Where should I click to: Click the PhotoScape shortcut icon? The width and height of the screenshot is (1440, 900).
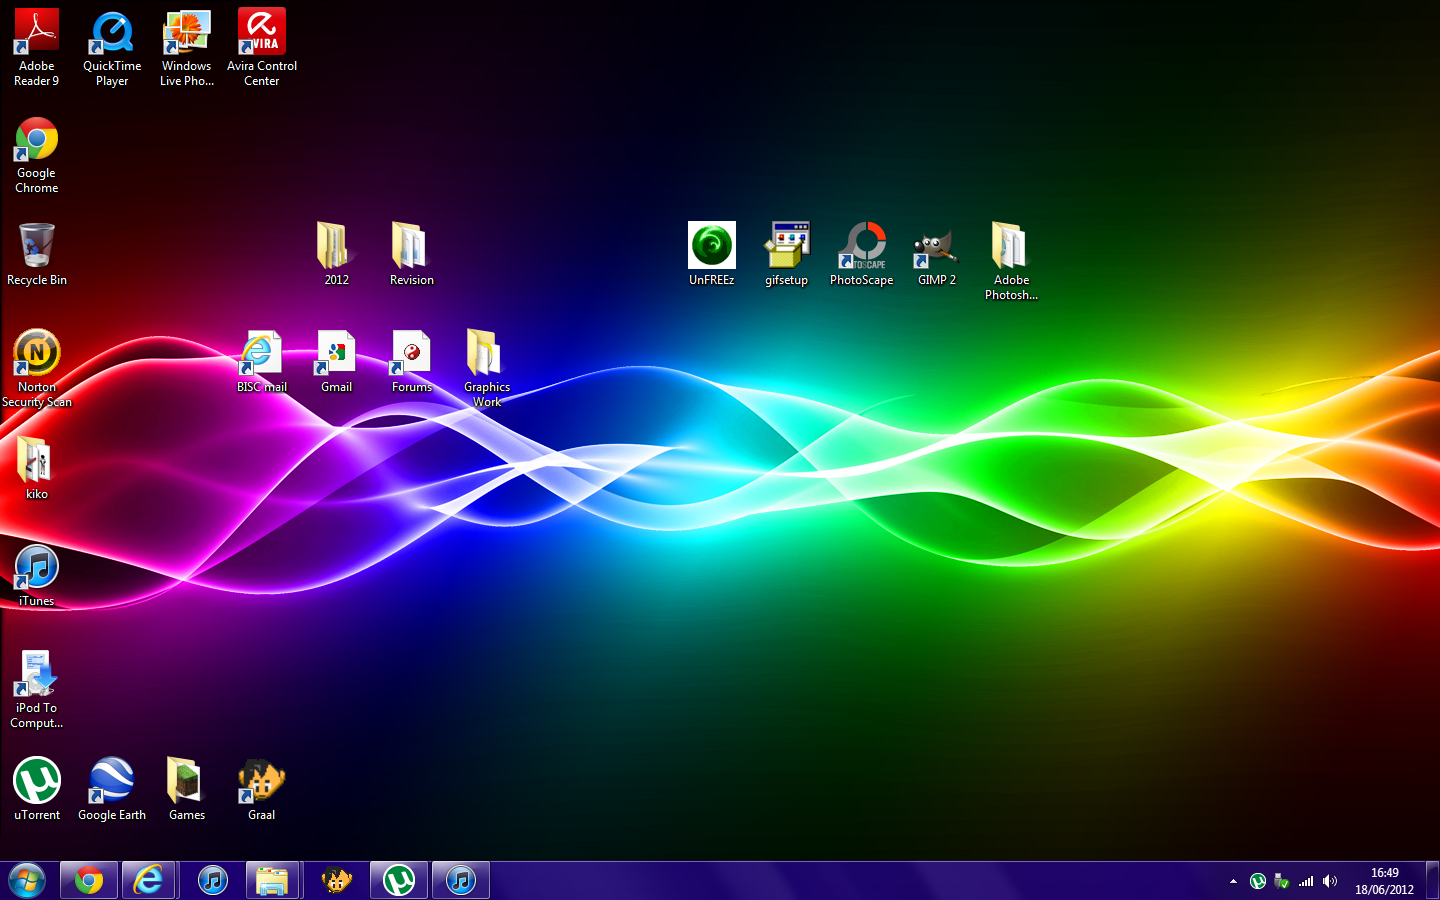pos(862,246)
